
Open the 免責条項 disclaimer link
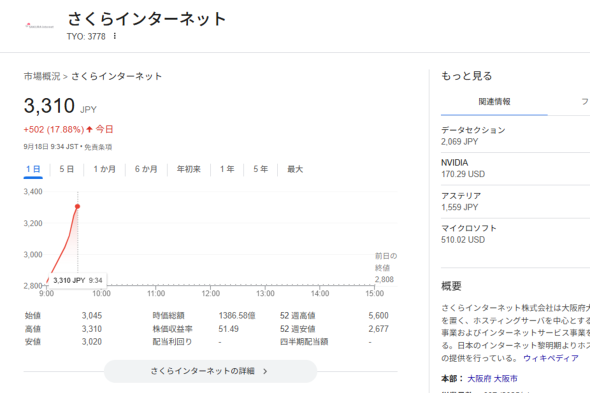[x=98, y=147]
